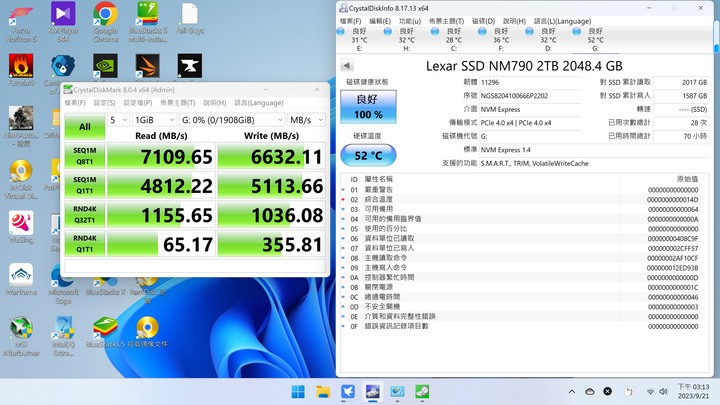Switch to the blue bird app on the taskbar

coord(348,392)
